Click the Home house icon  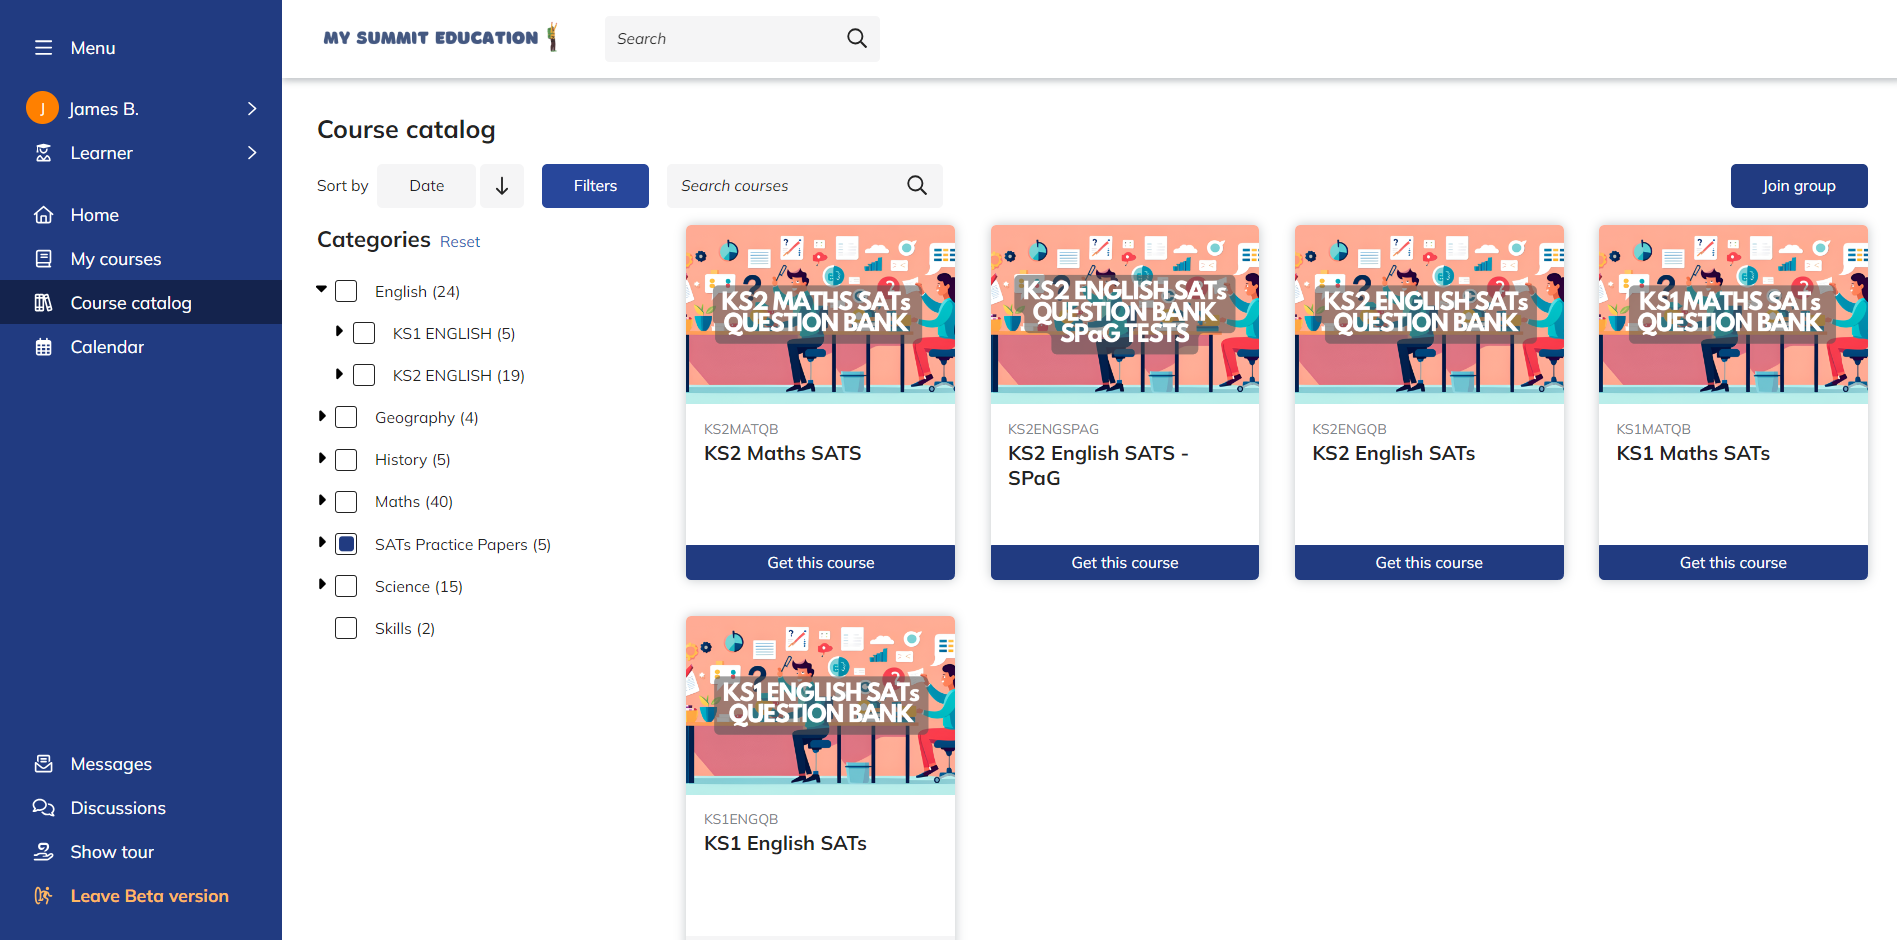click(43, 215)
